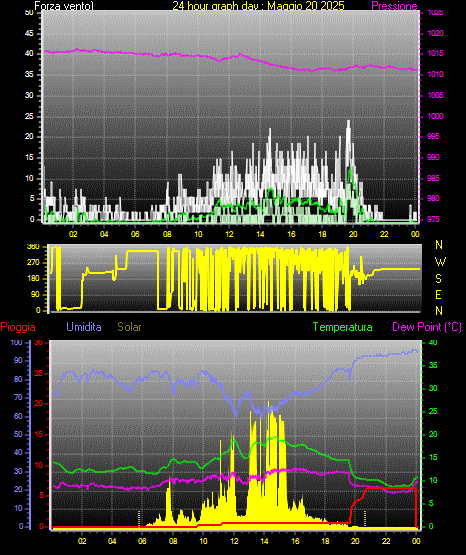Click the humidity axis value "80"
Image resolution: width=466 pixels, height=555 pixels.
pyautogui.click(x=18, y=379)
